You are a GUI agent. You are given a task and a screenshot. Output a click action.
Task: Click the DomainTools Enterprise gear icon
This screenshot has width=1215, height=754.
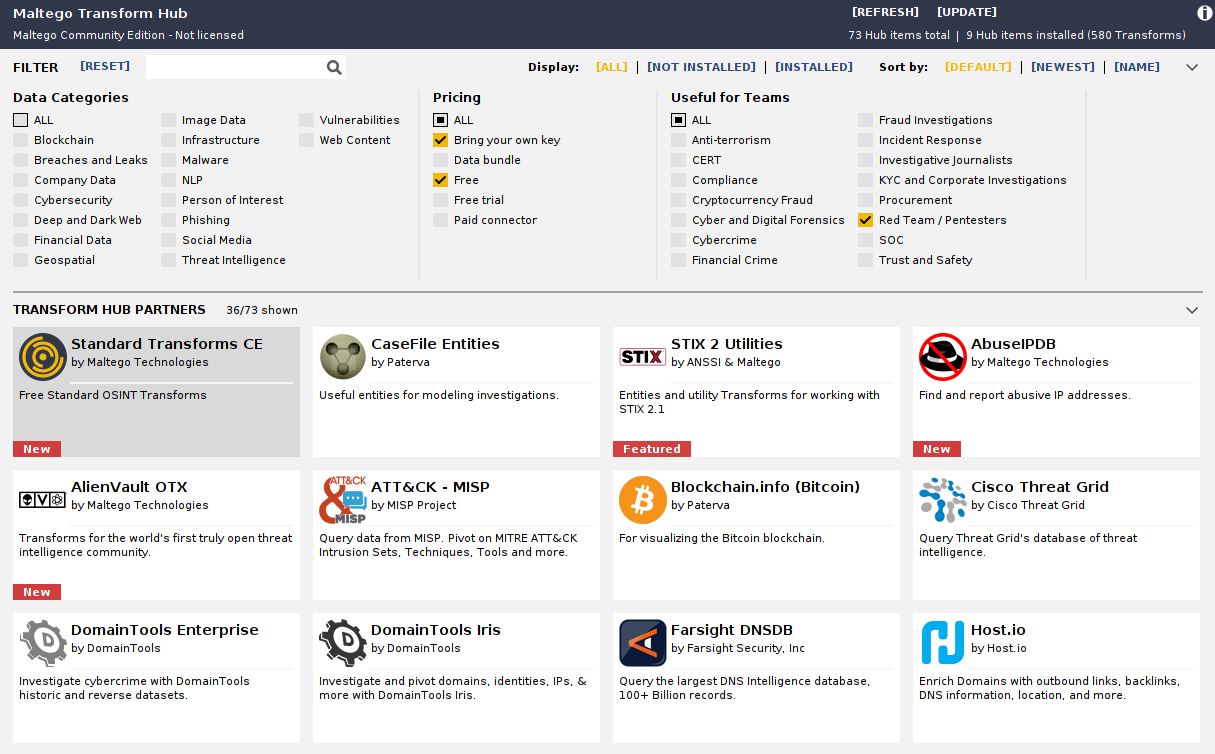pyautogui.click(x=43, y=643)
